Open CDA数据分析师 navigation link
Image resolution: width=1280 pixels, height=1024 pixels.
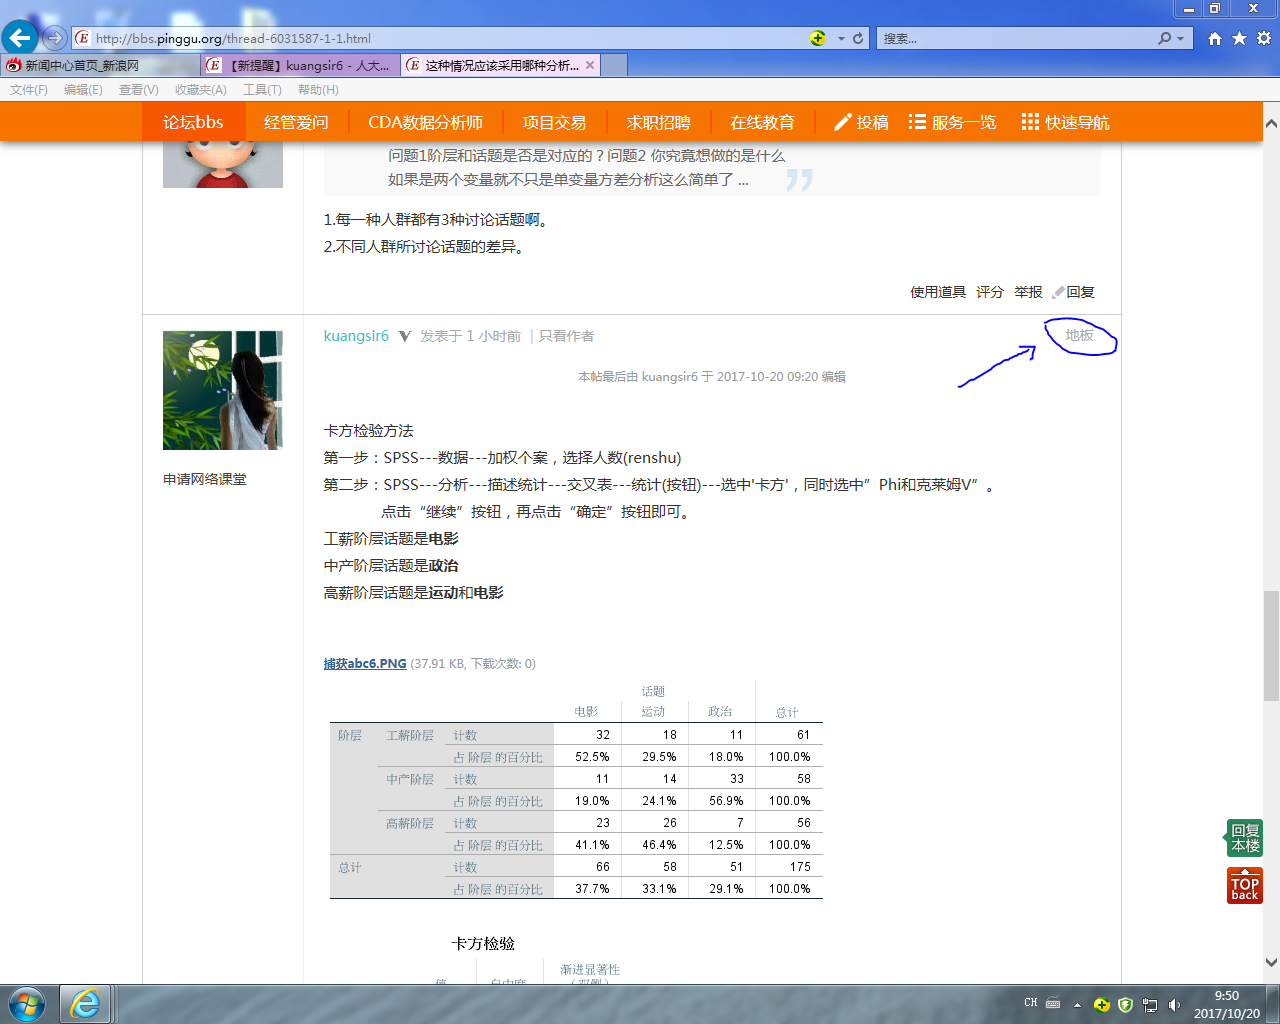425,122
